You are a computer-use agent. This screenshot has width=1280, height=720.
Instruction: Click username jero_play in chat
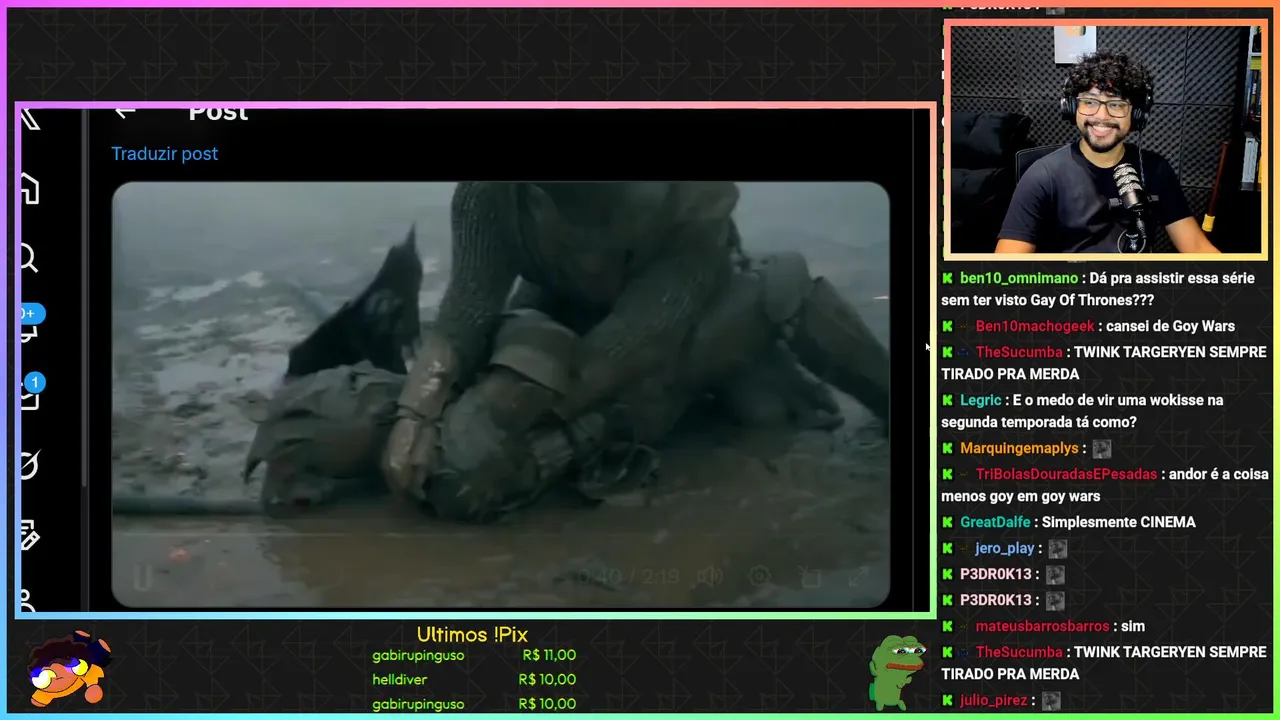[x=1005, y=548]
